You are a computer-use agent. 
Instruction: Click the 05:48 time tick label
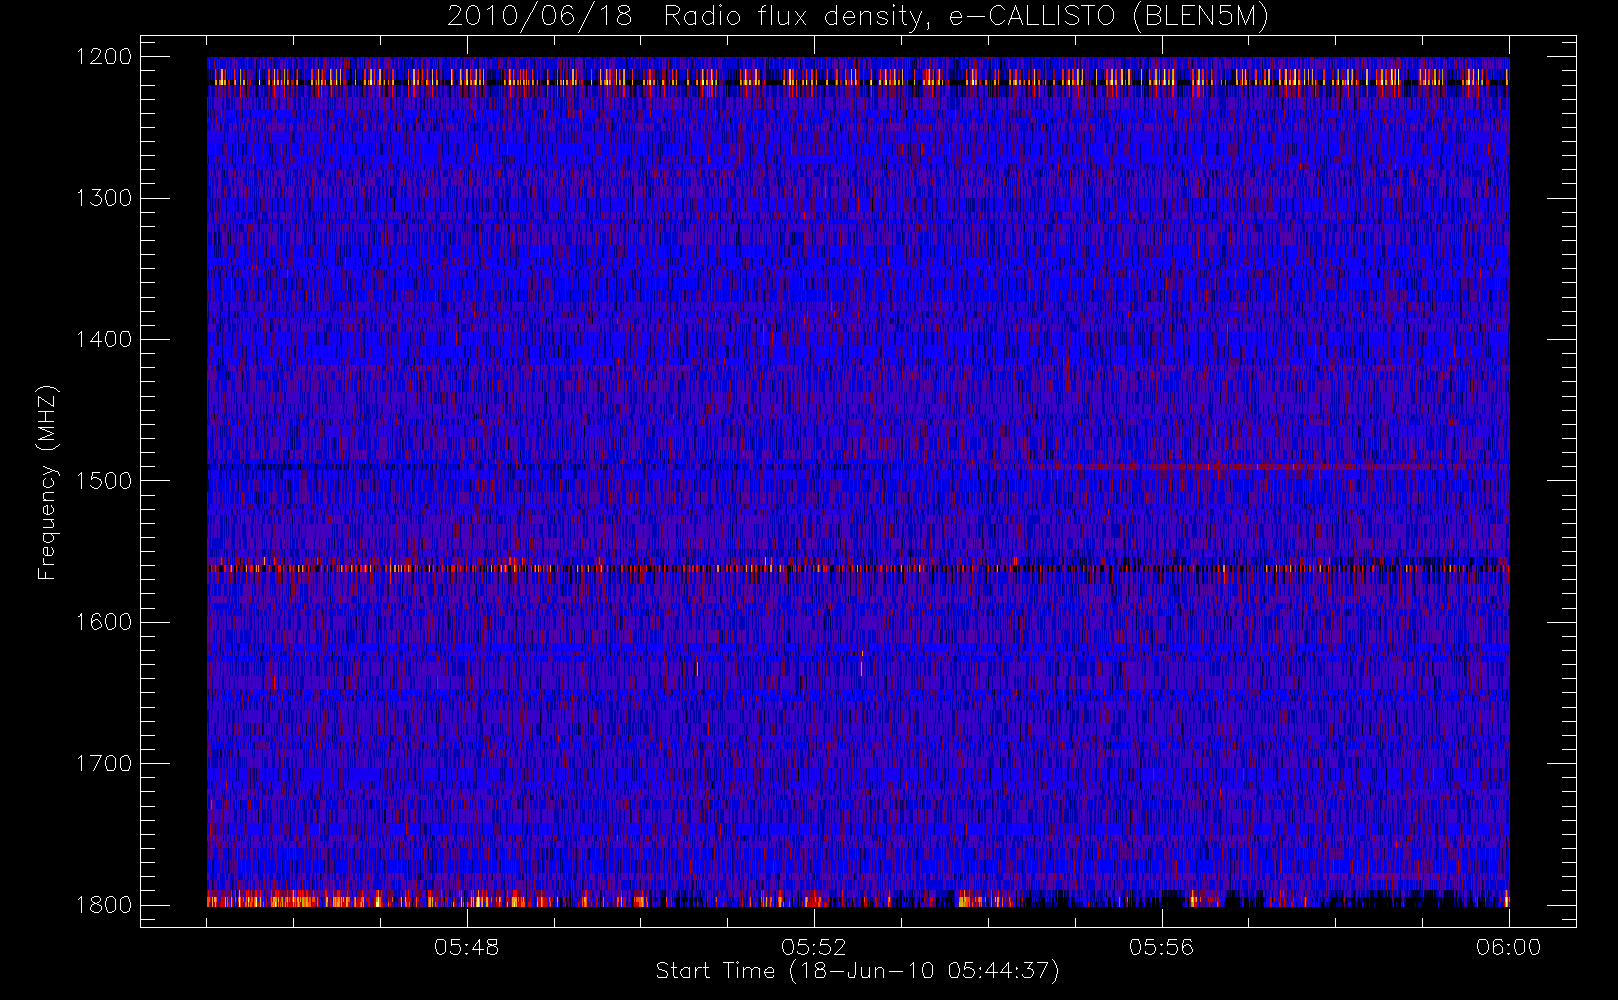467,947
